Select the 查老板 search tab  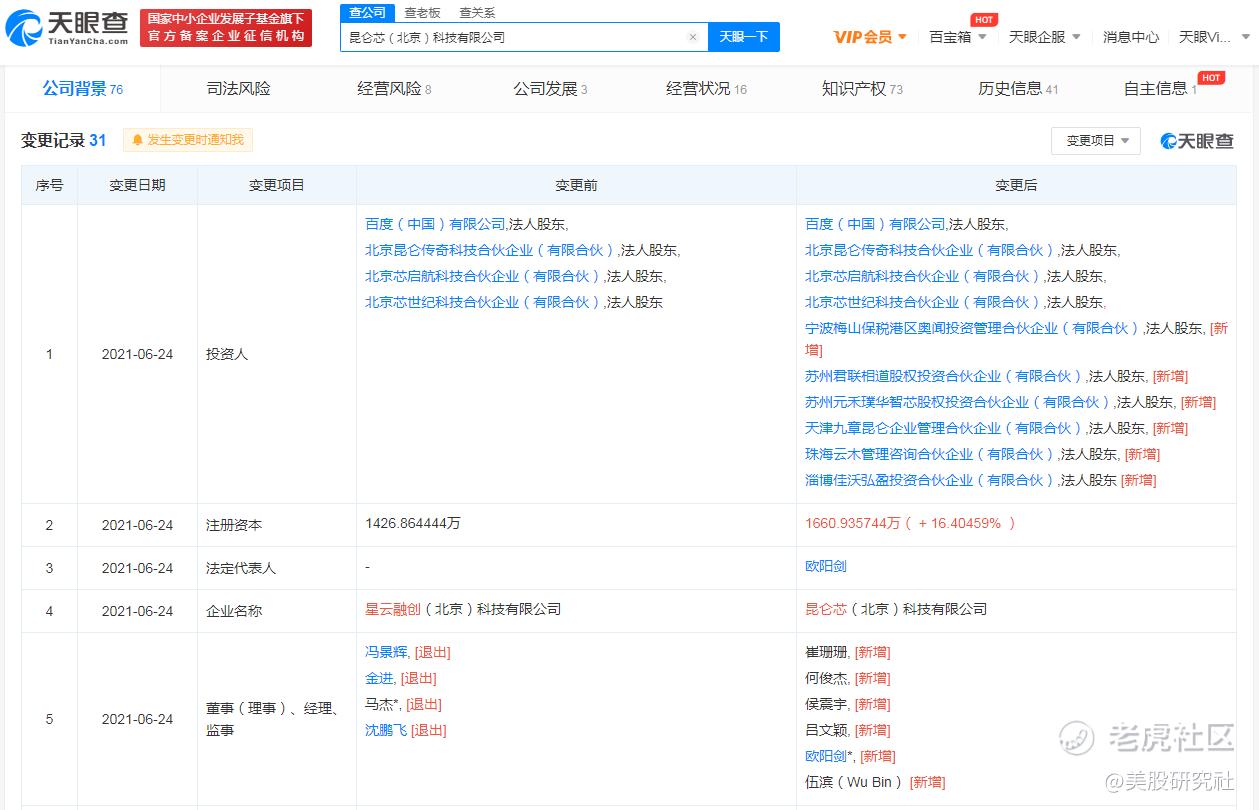(x=422, y=13)
